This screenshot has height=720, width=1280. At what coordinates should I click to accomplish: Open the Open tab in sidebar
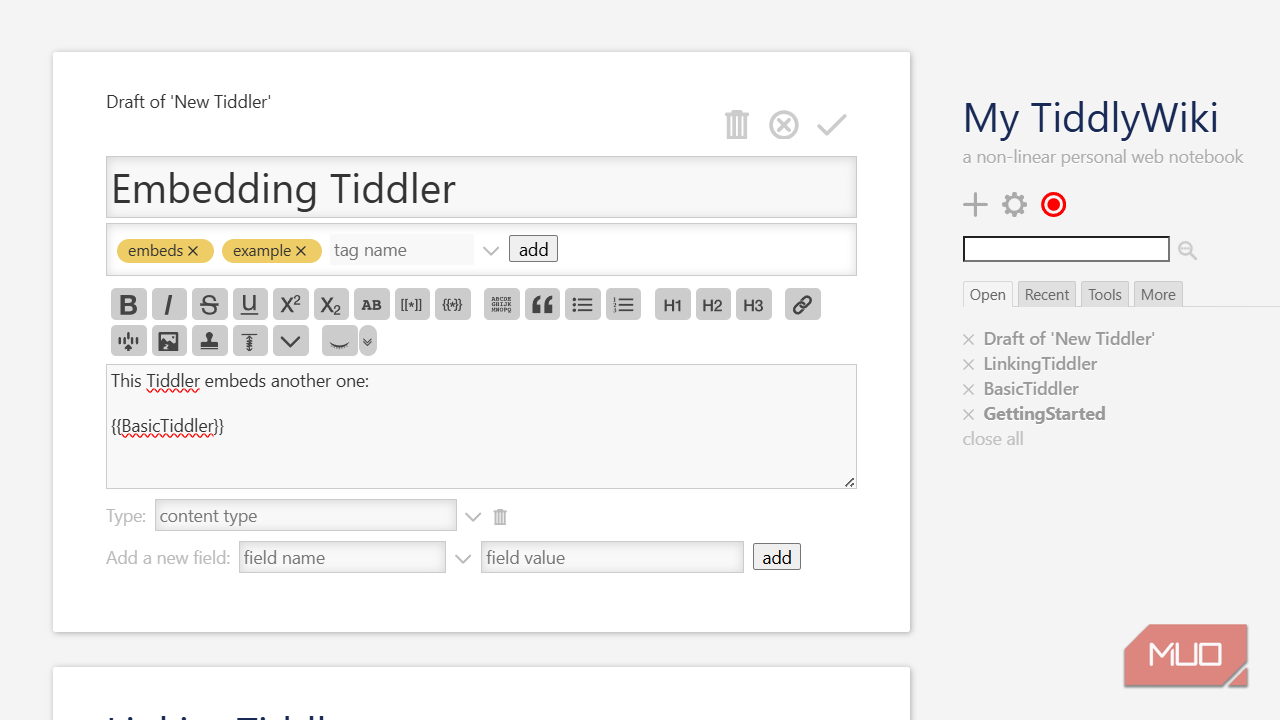tap(988, 294)
